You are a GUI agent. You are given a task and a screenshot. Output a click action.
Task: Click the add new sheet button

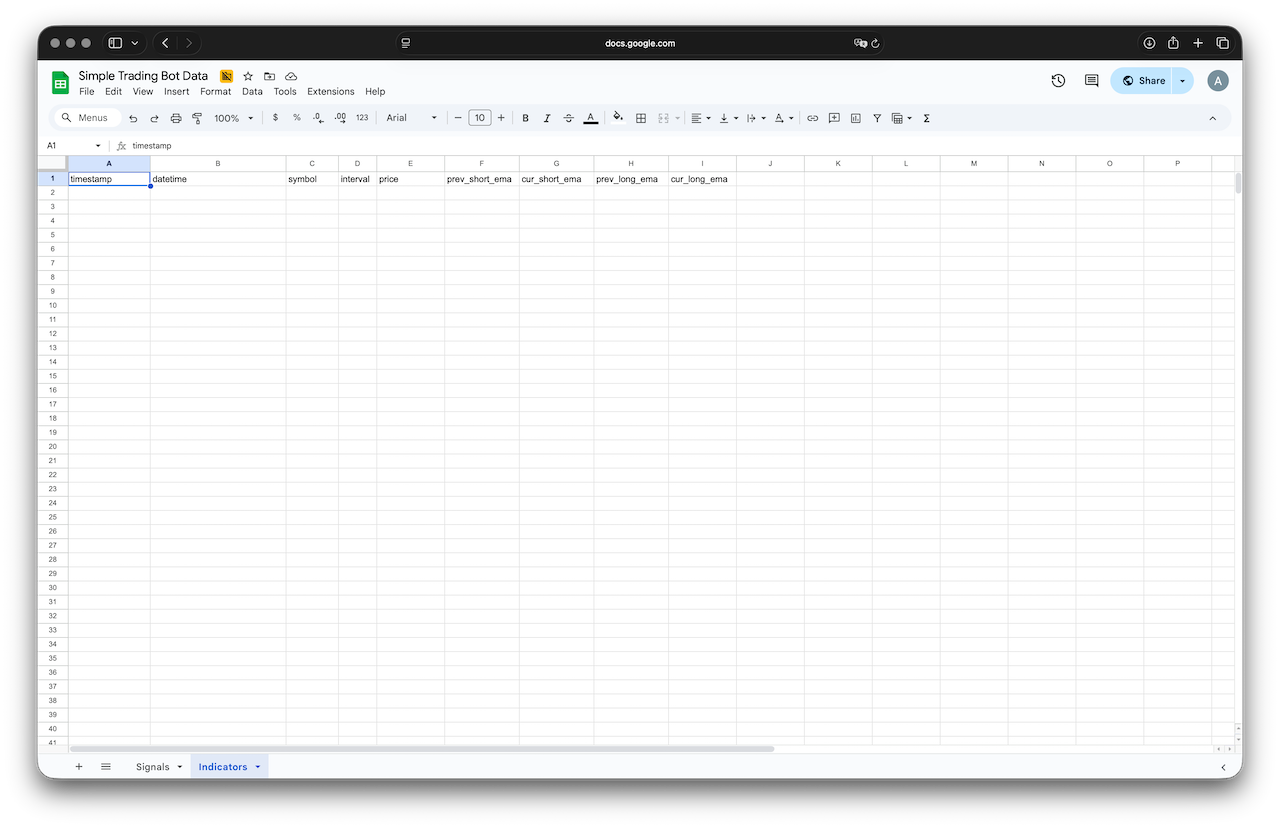(79, 767)
